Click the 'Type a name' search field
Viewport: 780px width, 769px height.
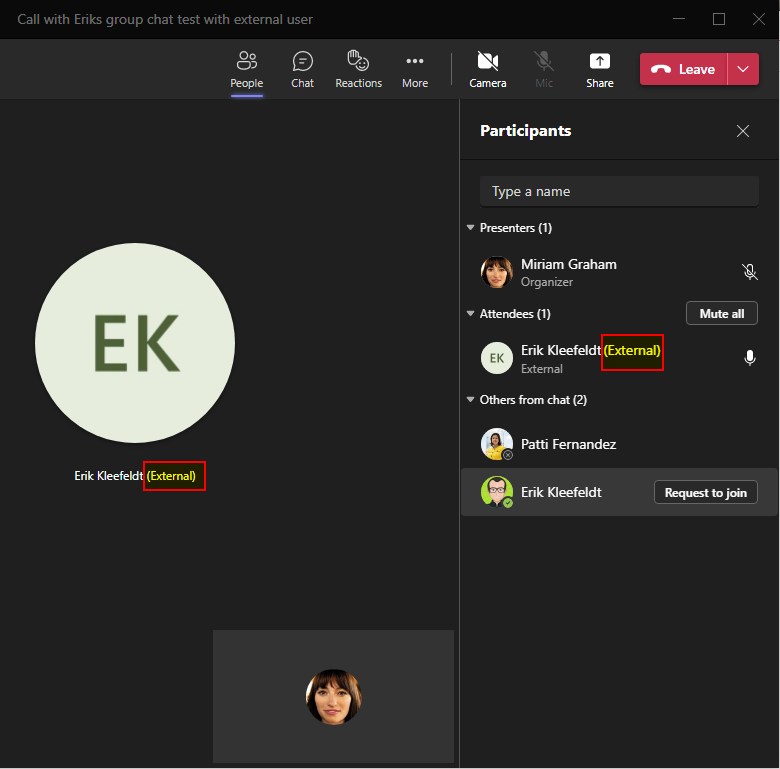coord(619,191)
